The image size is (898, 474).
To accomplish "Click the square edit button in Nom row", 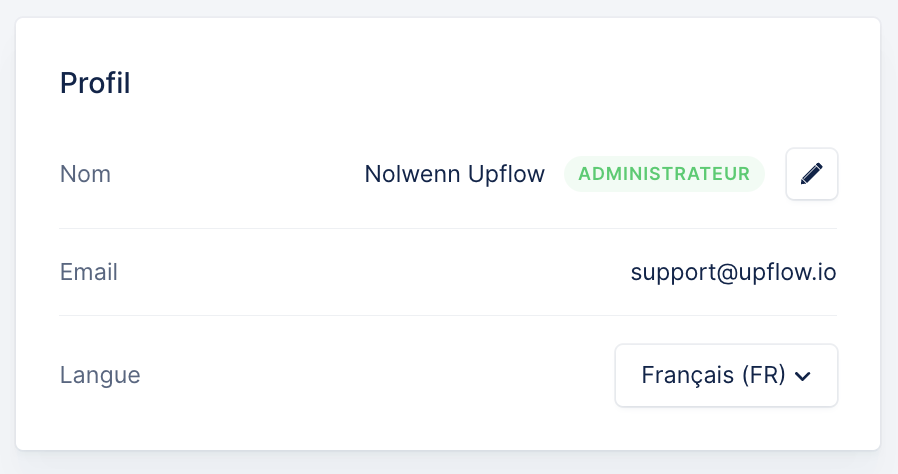I will tap(812, 174).
